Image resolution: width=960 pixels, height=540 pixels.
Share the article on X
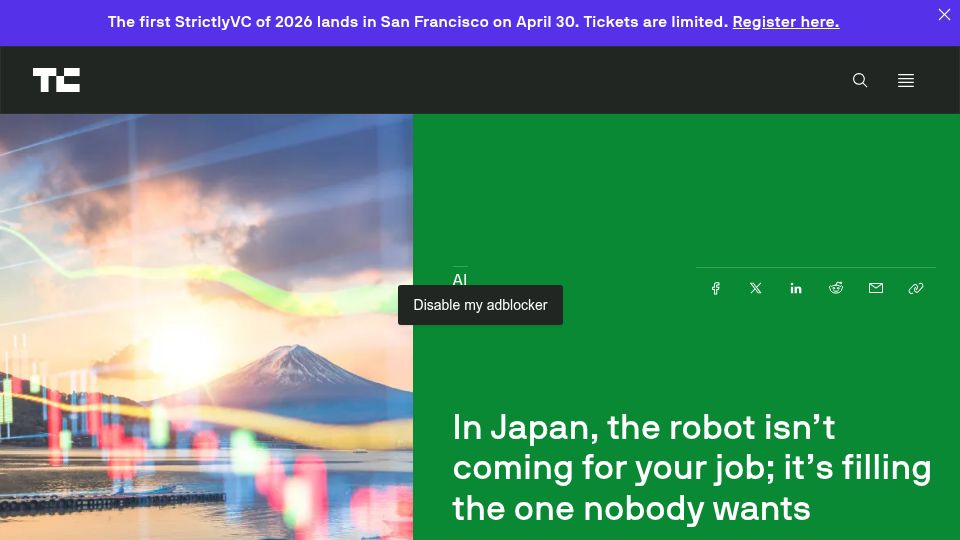point(756,288)
